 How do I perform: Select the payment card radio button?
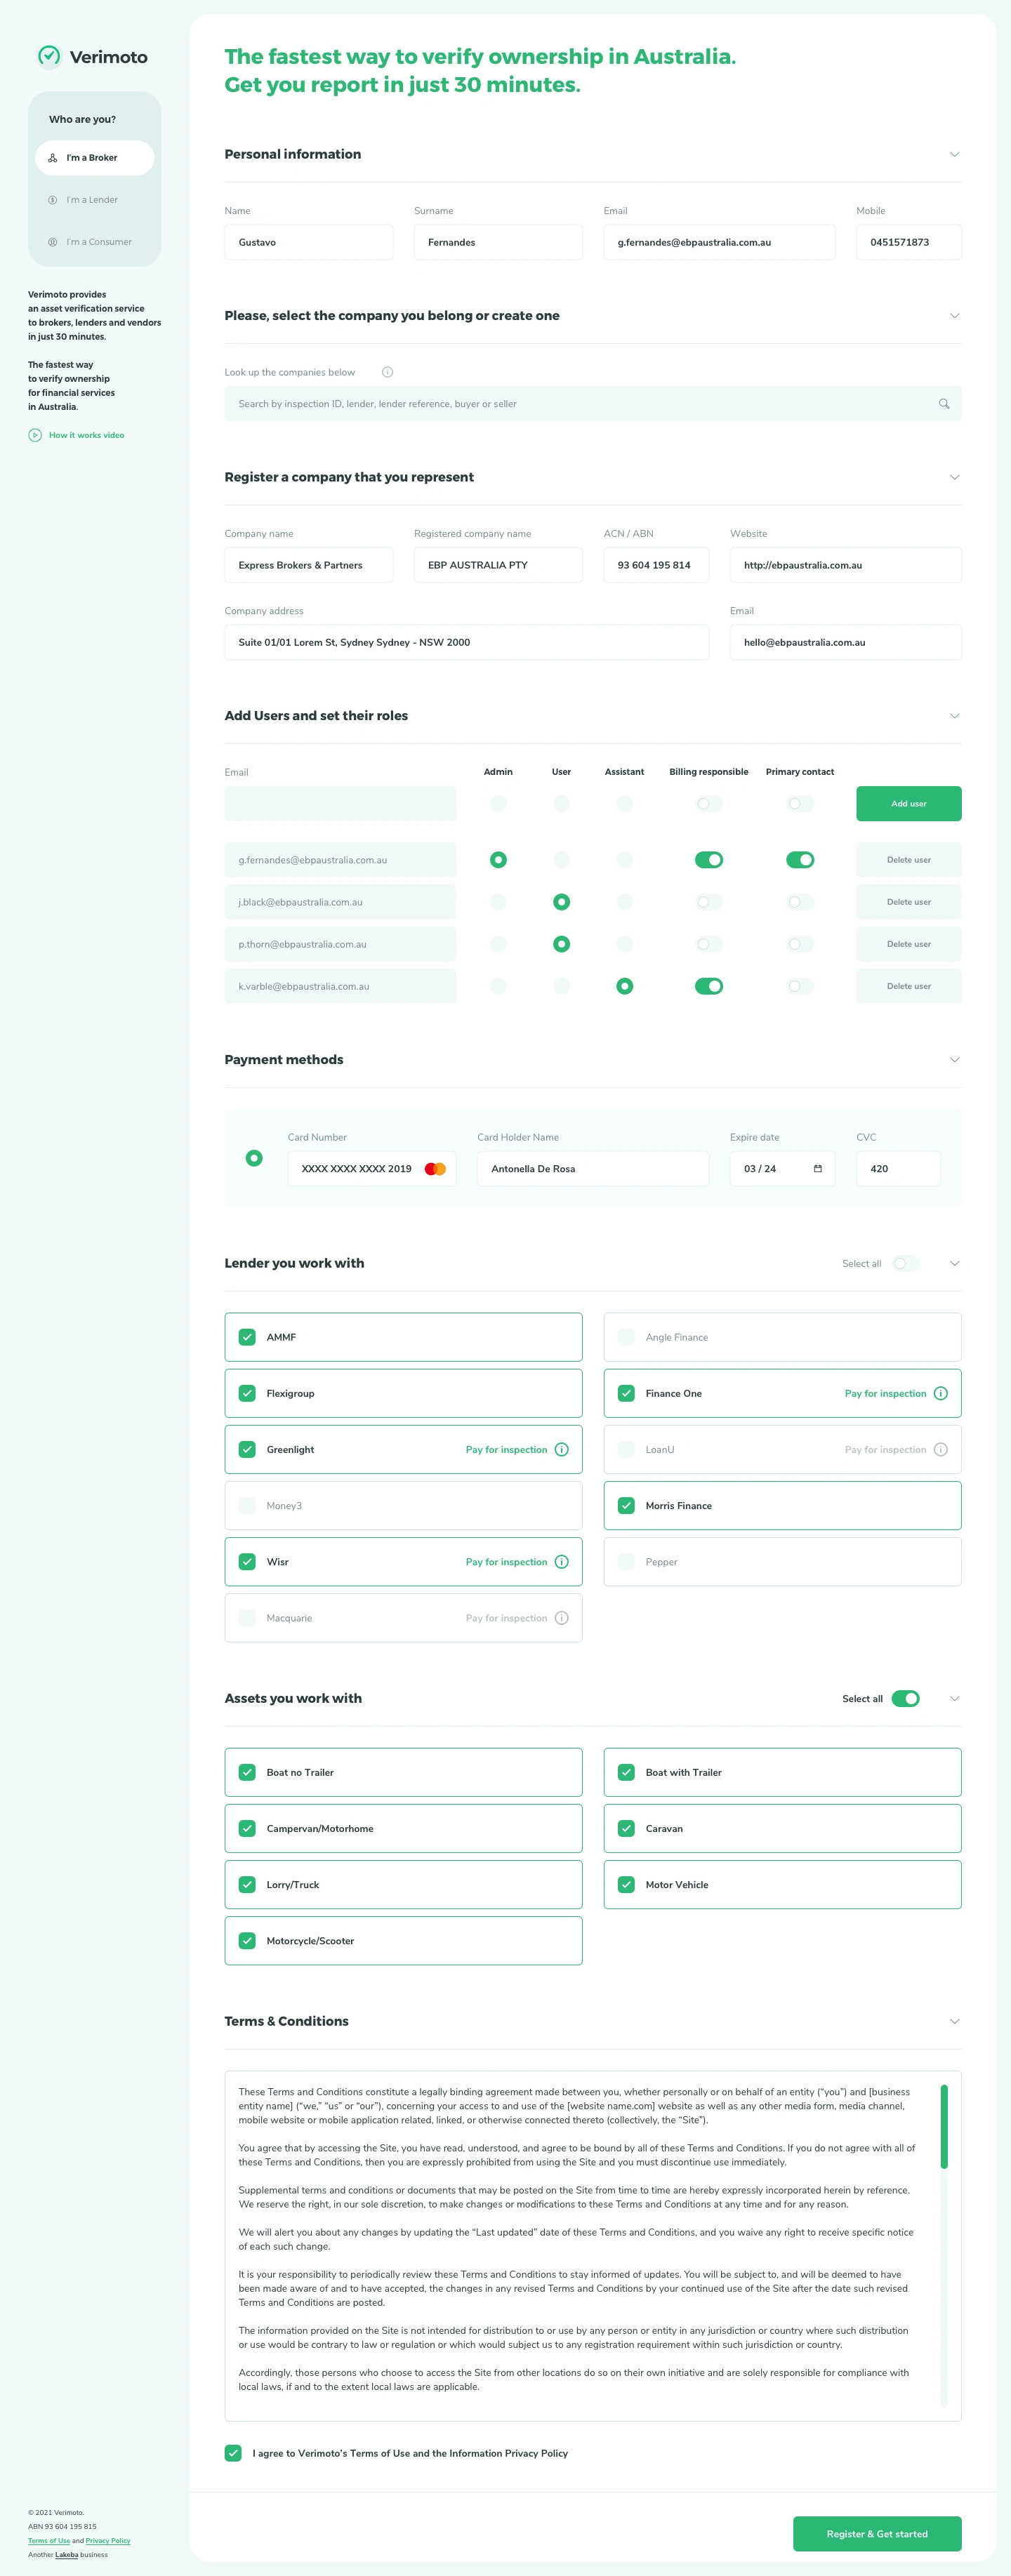(x=254, y=1158)
